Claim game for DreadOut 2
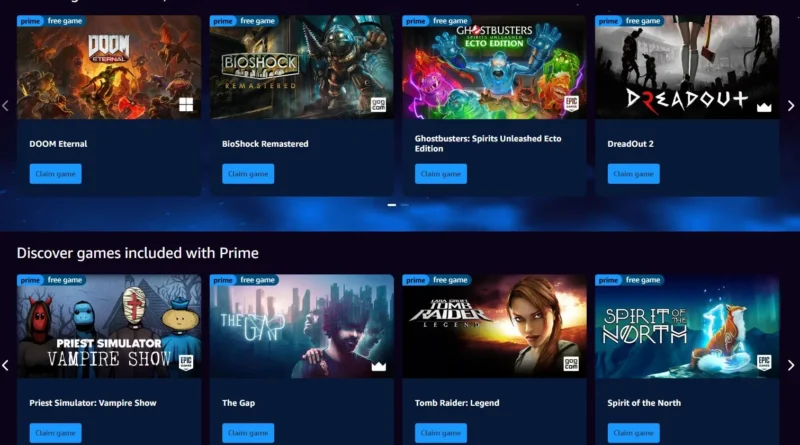This screenshot has width=800, height=445. pyautogui.click(x=634, y=174)
